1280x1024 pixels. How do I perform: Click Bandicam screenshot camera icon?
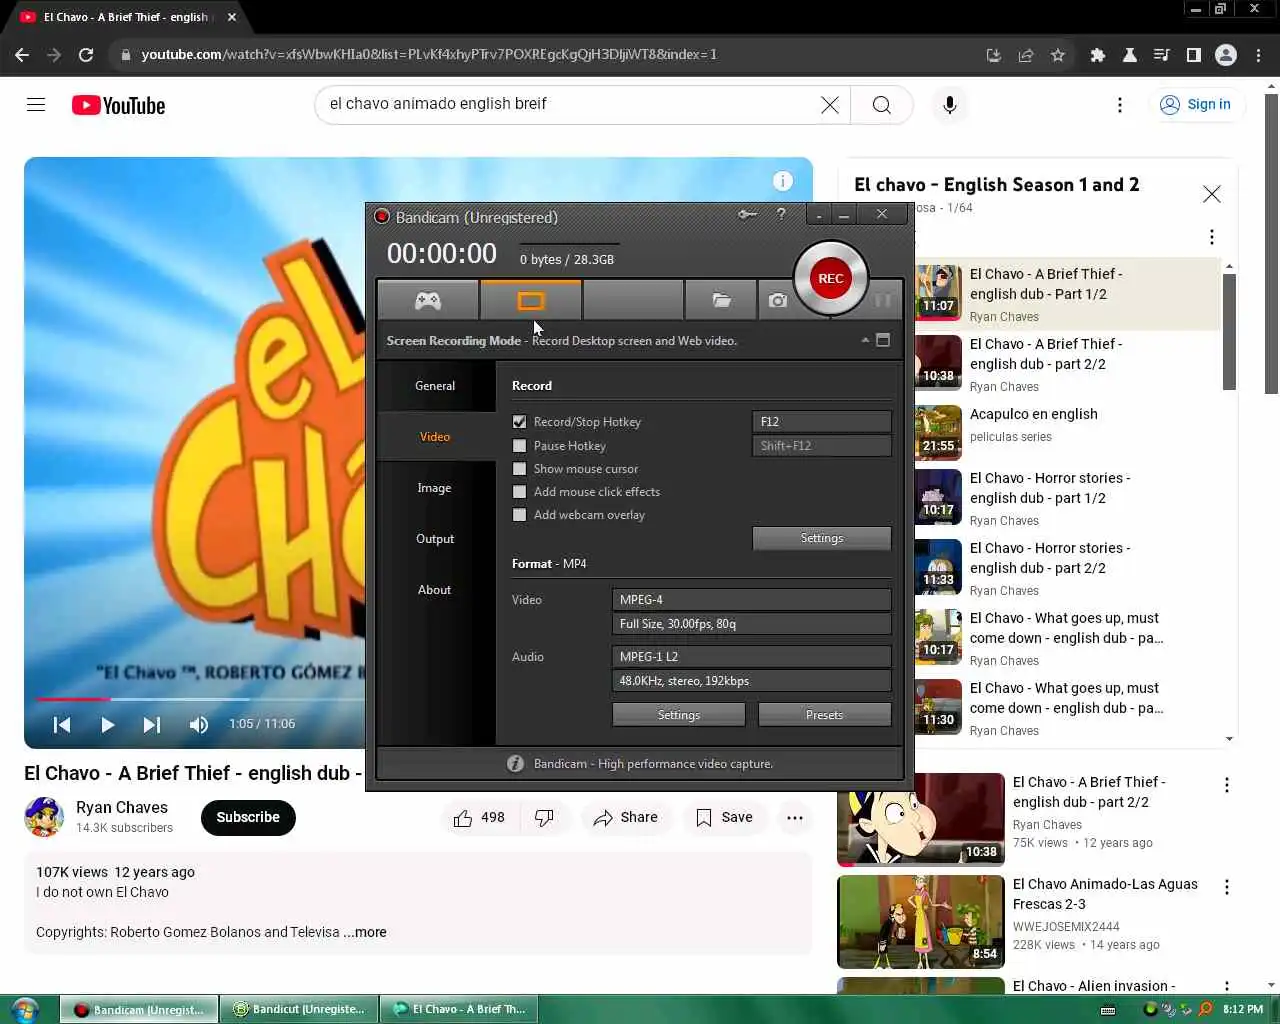(x=777, y=300)
